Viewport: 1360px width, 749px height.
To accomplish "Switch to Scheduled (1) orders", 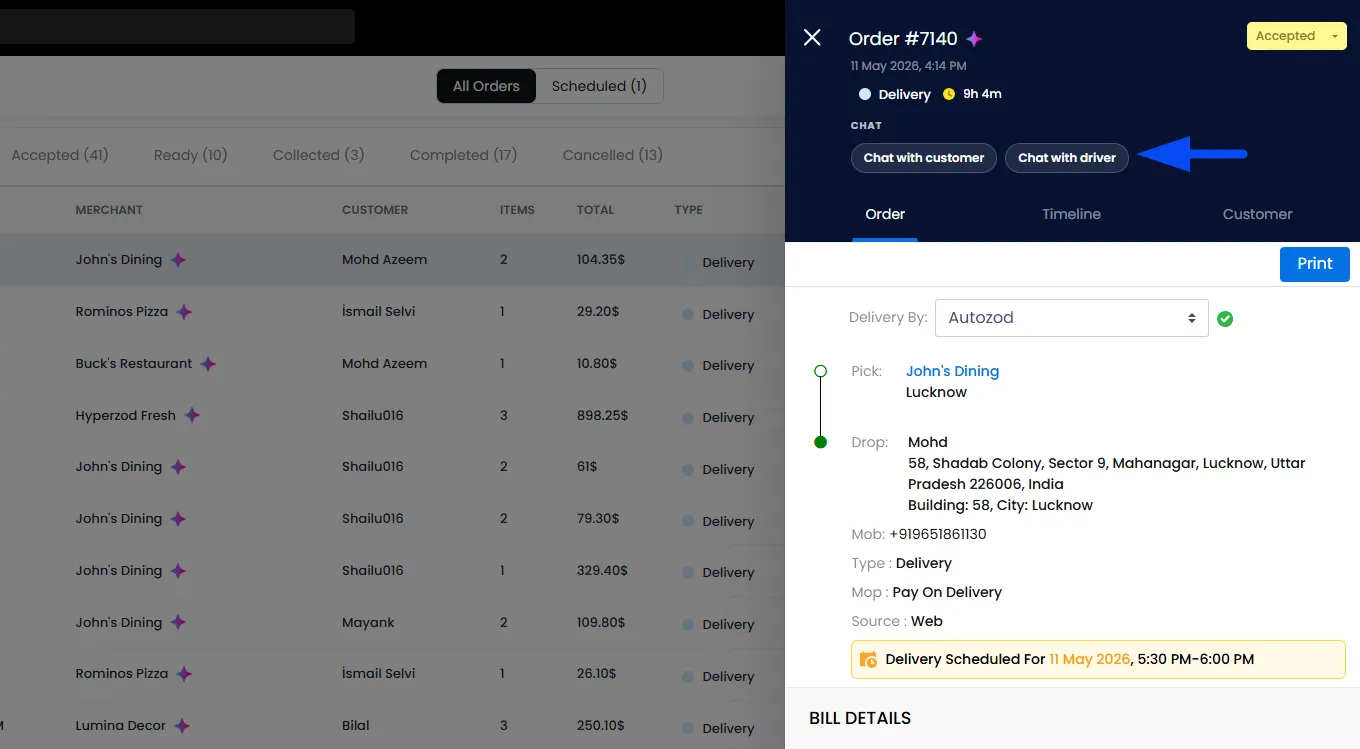I will [599, 86].
